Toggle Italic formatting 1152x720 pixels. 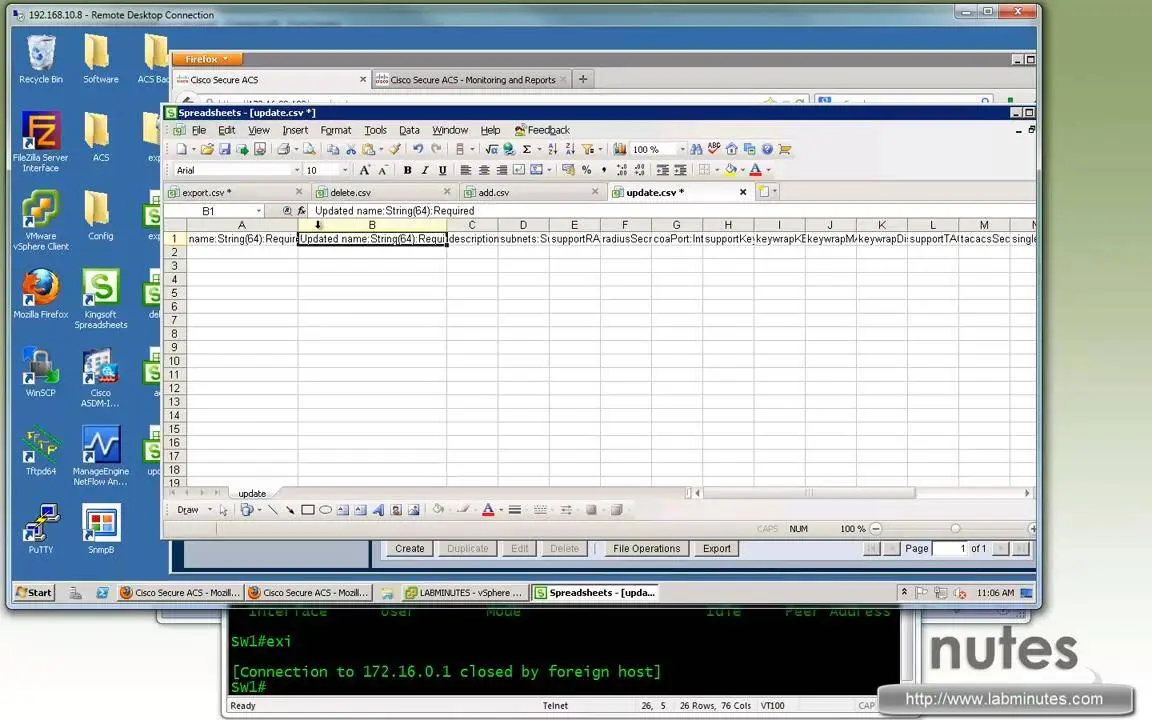[x=425, y=170]
